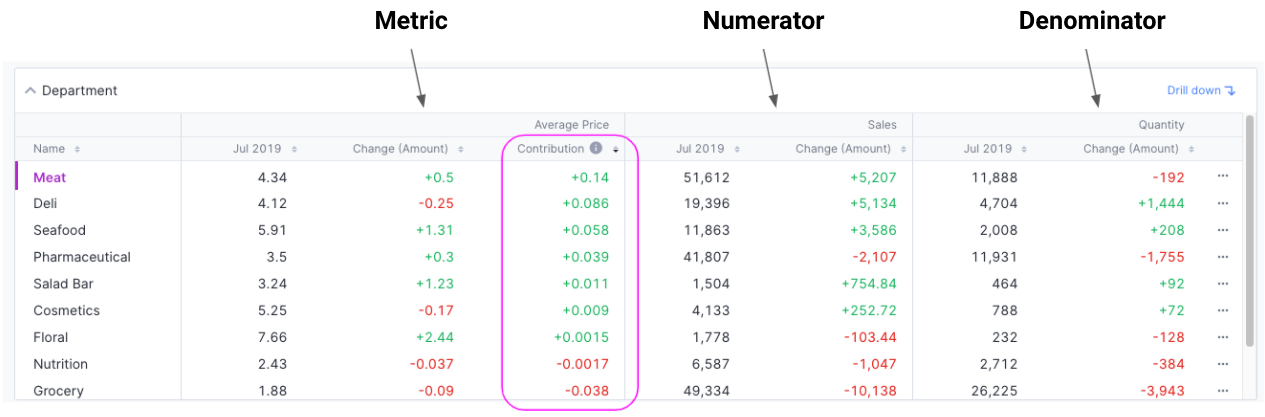Open more options for Floral row
Screen dimensions: 1265x417
point(1223,337)
